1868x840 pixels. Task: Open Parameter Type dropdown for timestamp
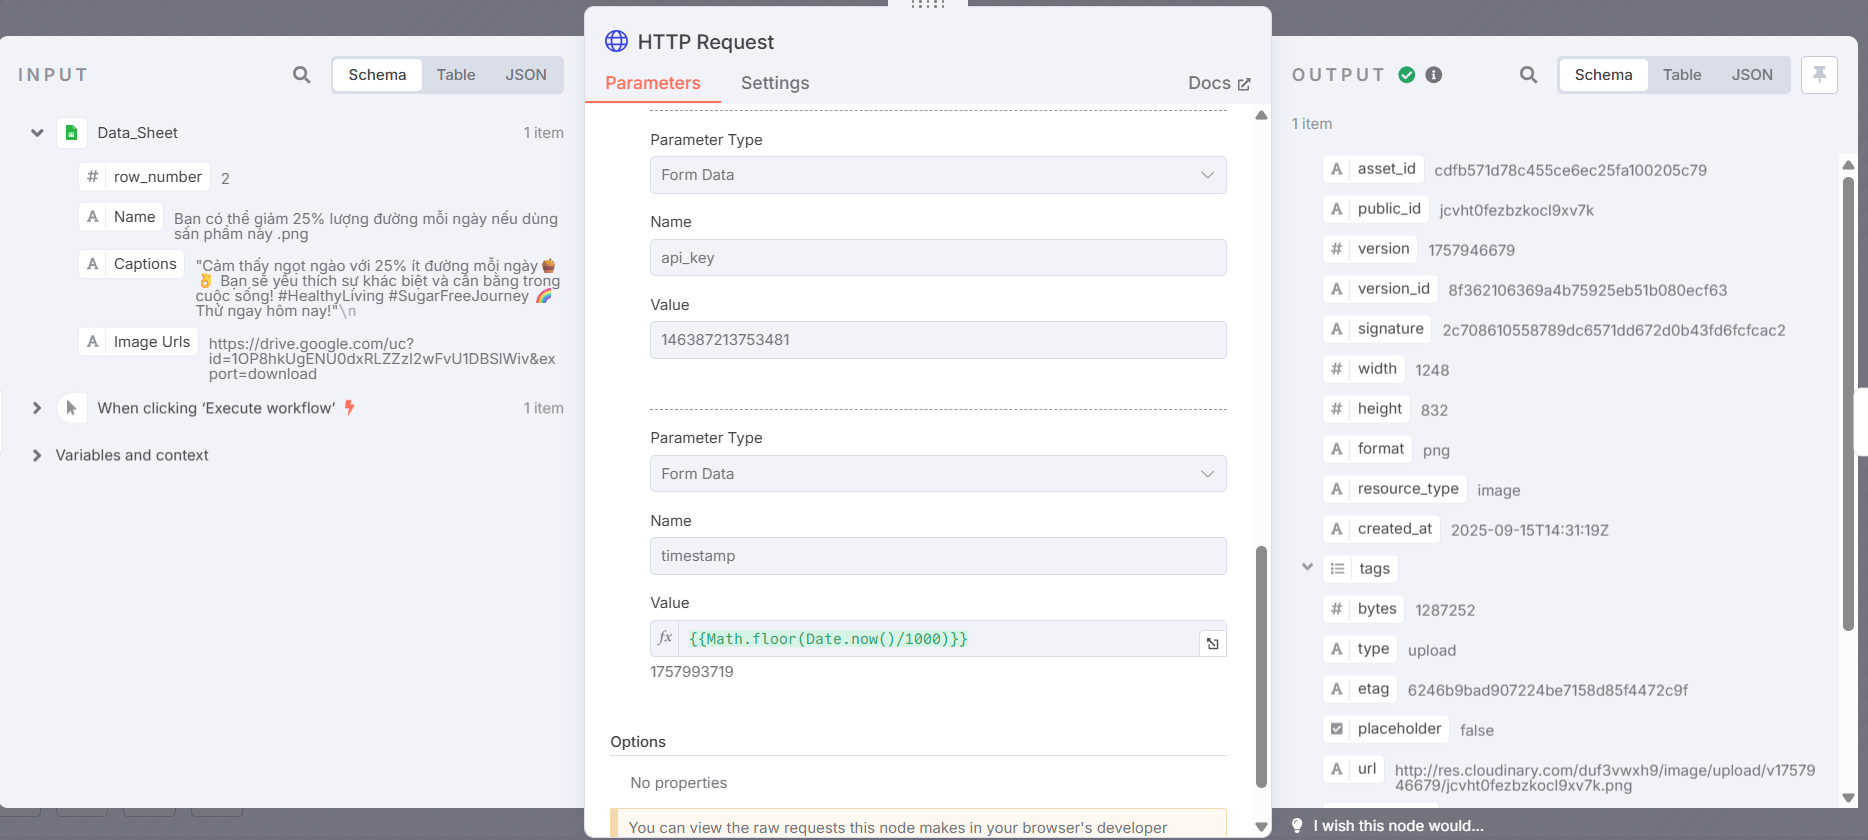[x=938, y=474]
